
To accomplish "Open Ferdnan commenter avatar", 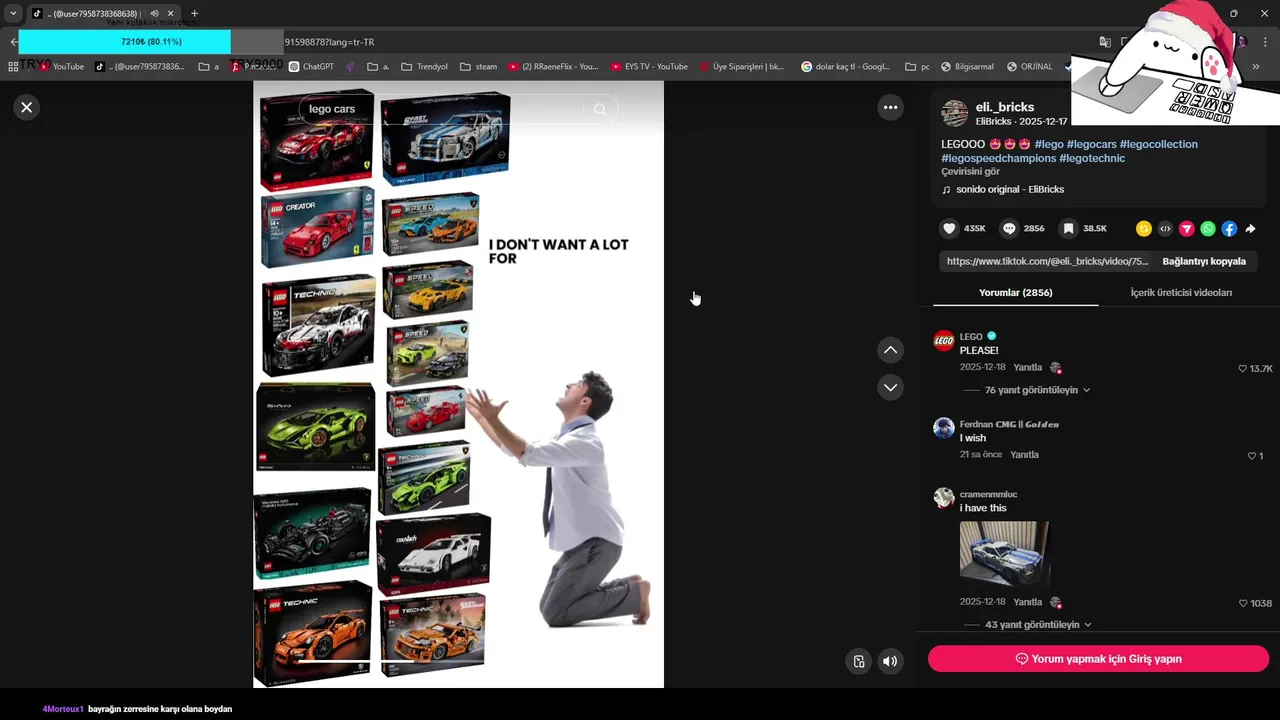I will point(944,428).
